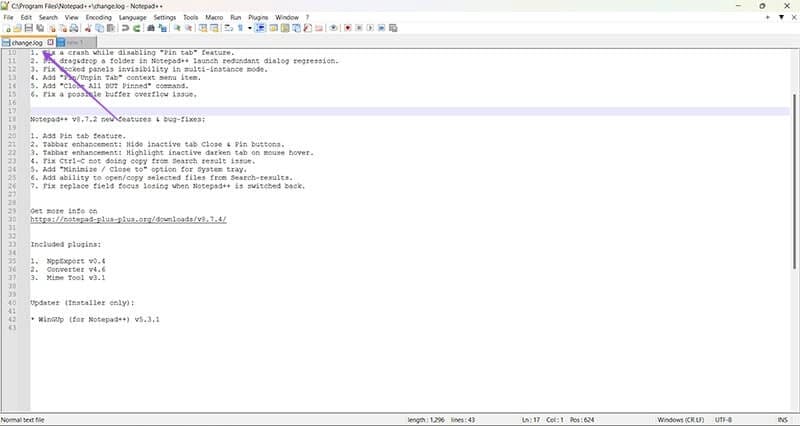
Task: Switch to the change.log tab
Action: coord(27,43)
